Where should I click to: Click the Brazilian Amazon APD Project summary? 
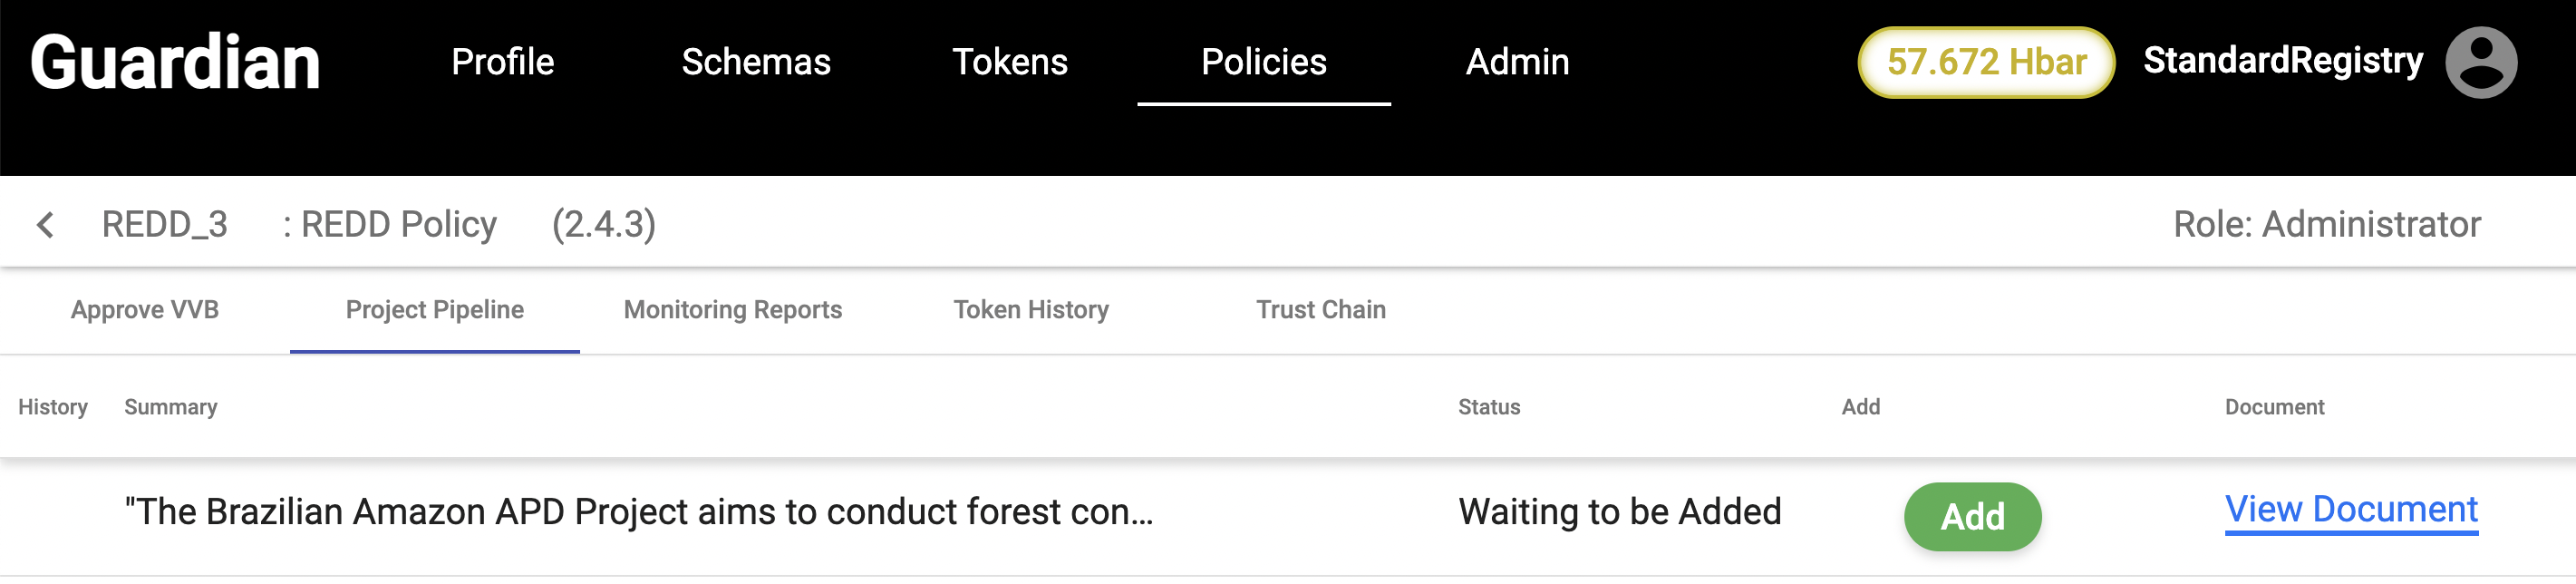coord(638,512)
